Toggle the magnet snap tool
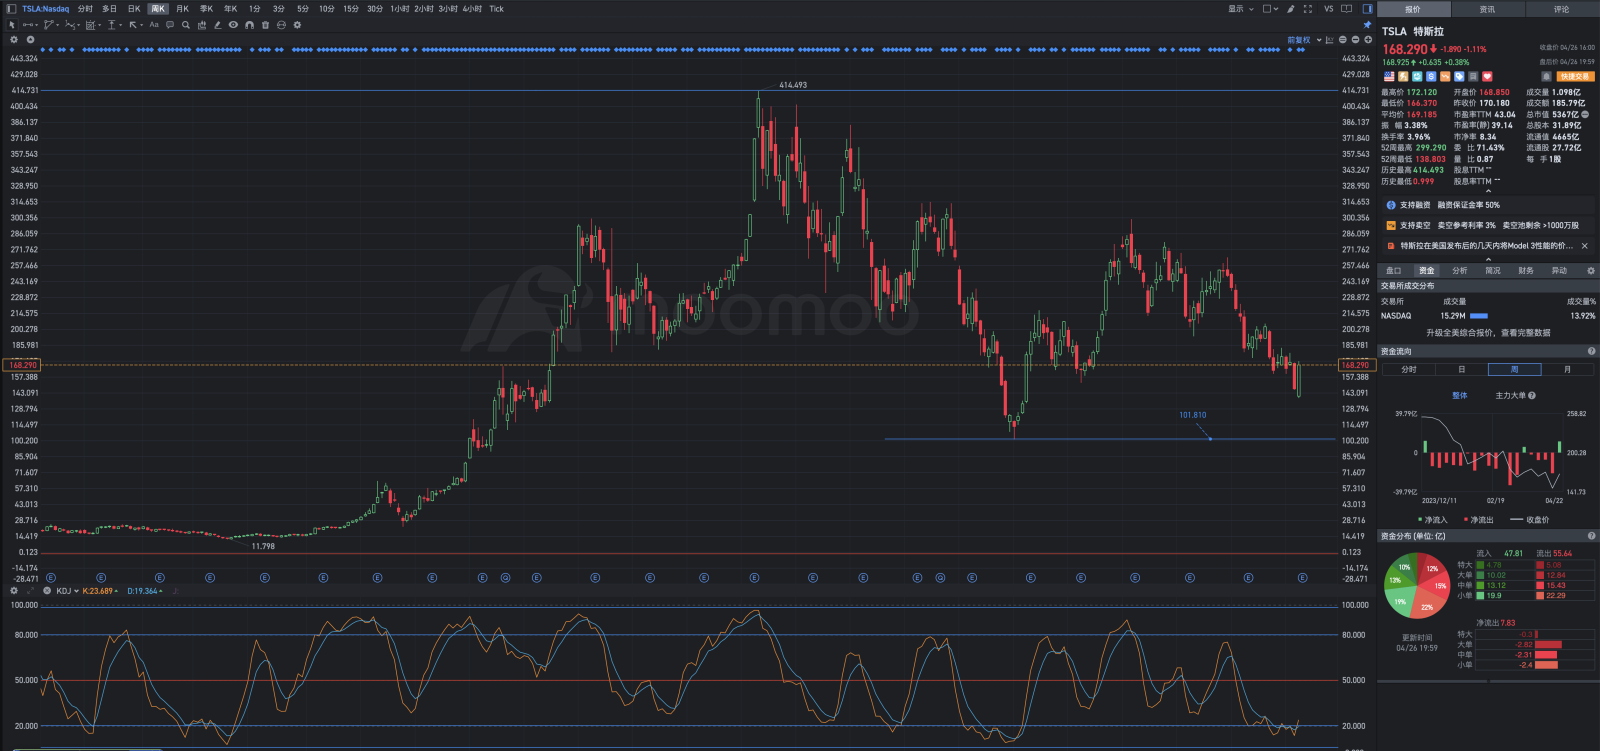This screenshot has height=751, width=1600. click(x=249, y=25)
